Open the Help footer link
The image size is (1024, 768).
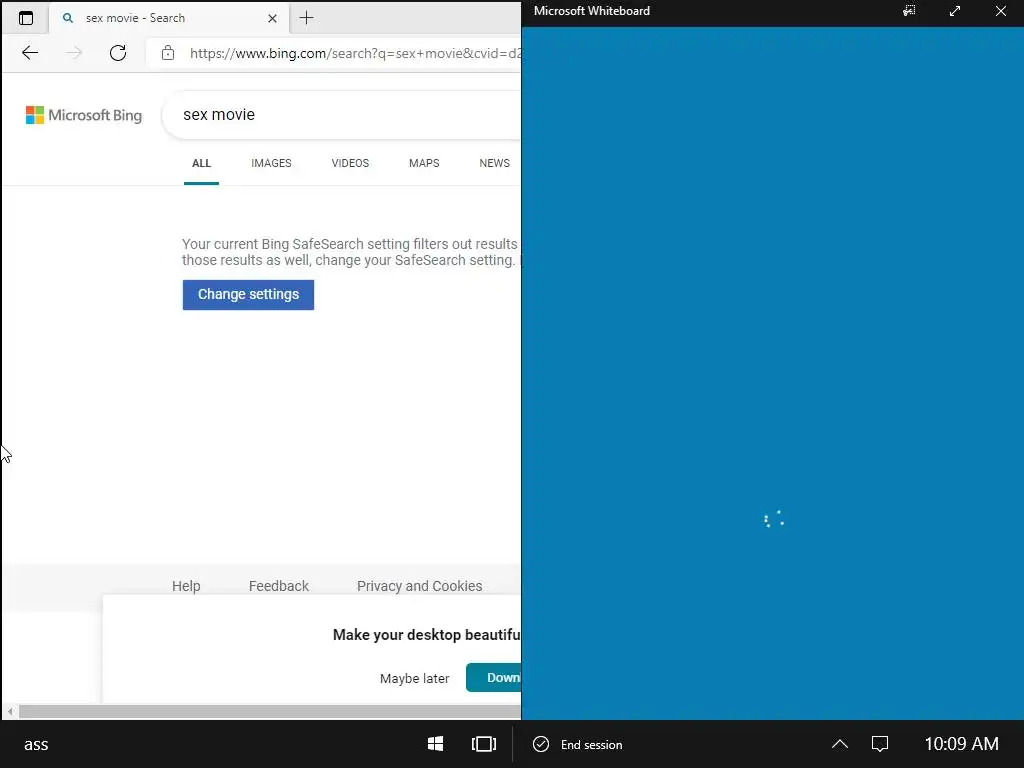tap(186, 586)
